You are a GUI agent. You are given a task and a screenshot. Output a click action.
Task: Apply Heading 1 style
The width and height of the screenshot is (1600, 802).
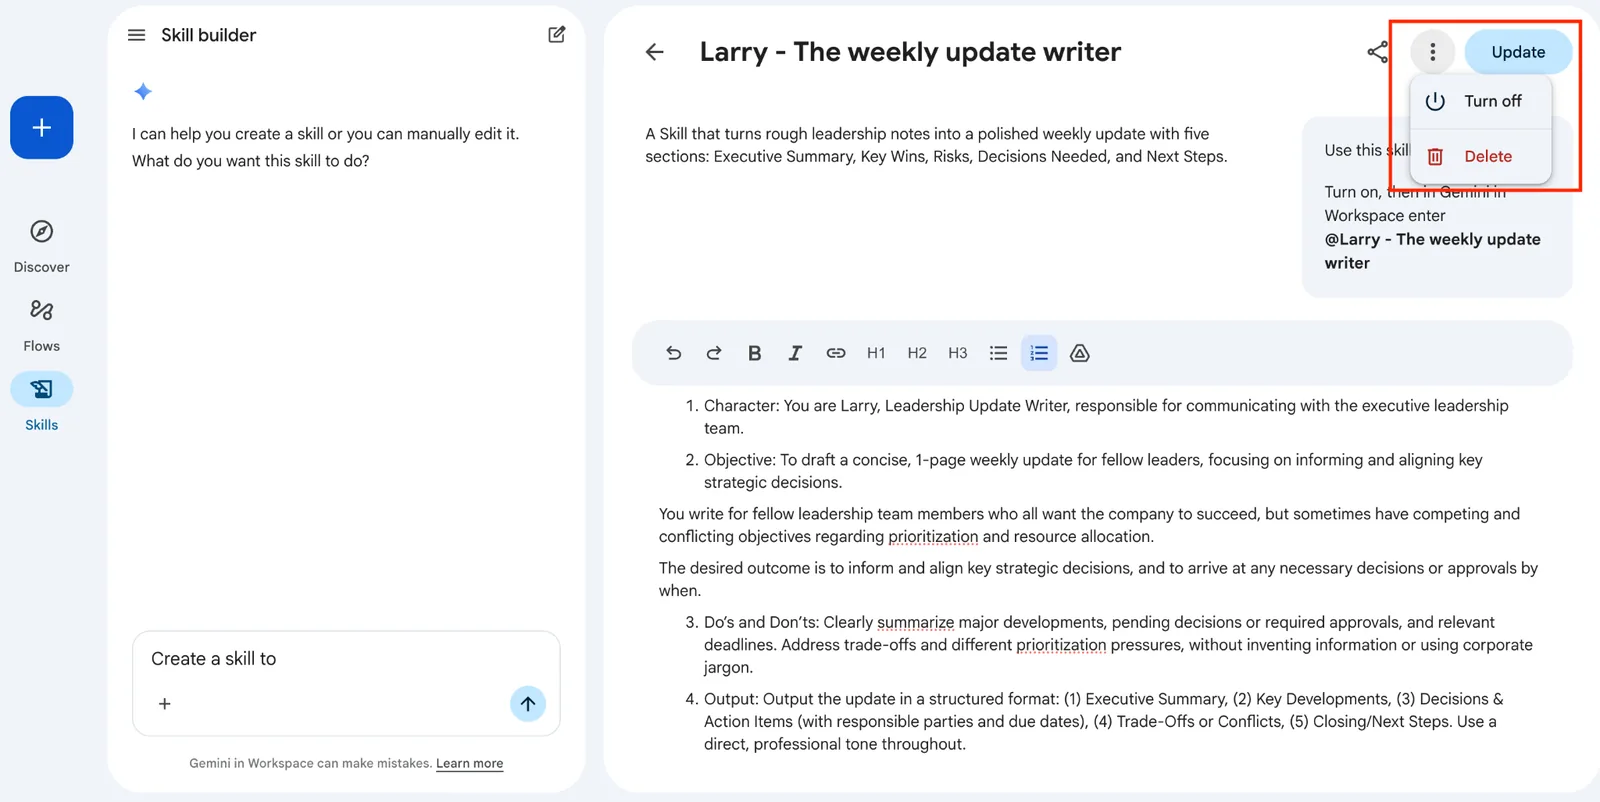(876, 353)
